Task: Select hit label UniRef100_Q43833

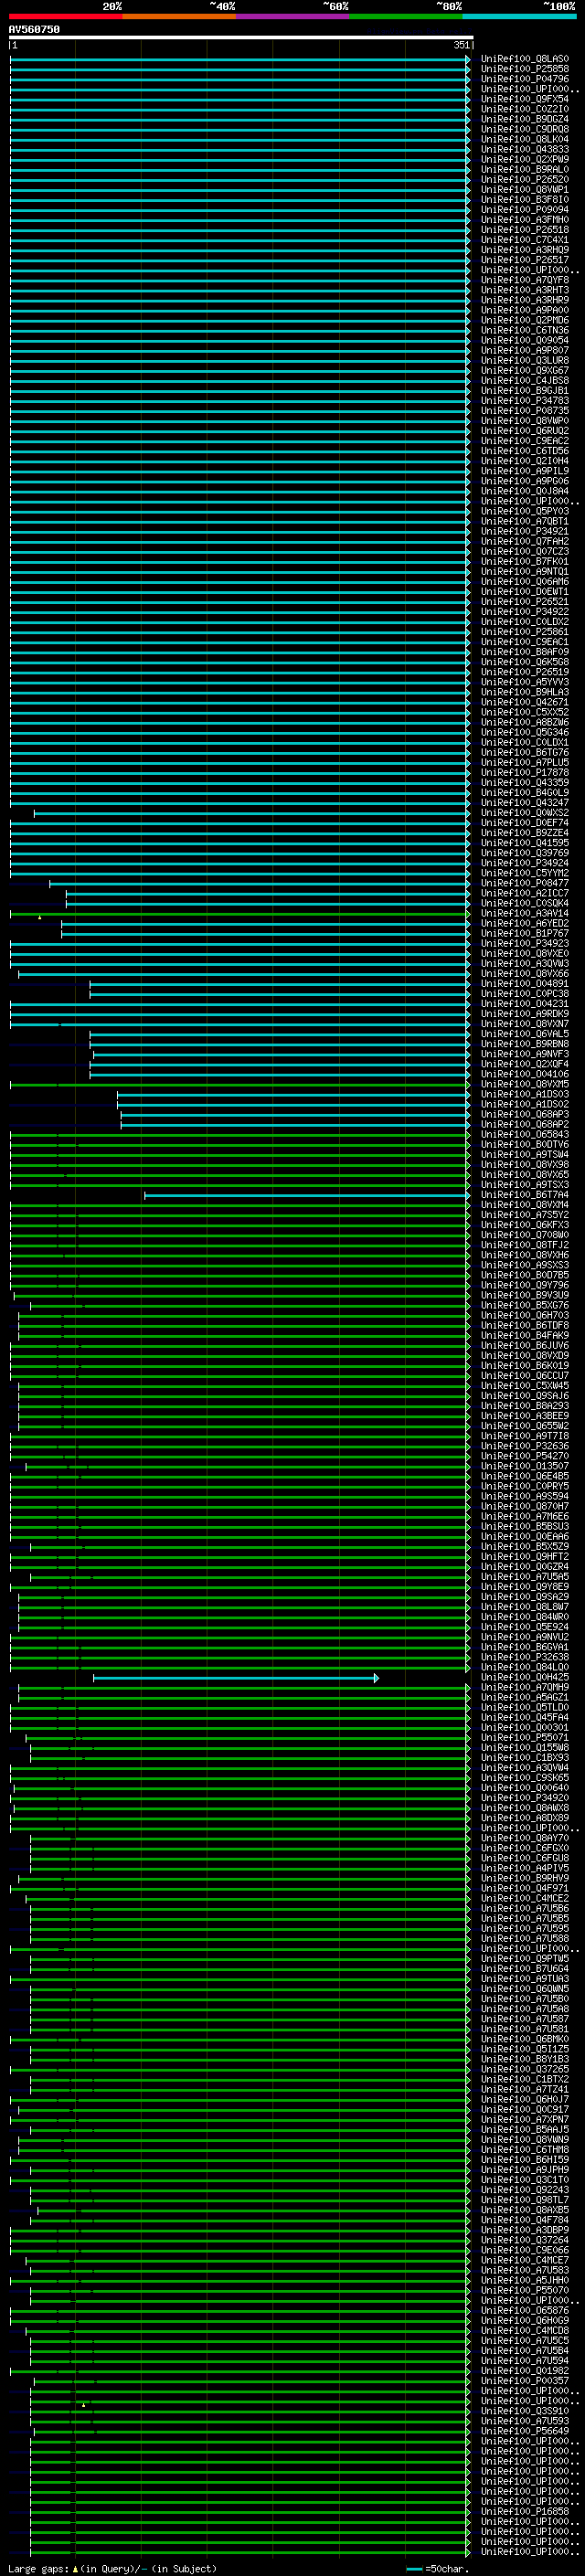Action: [x=525, y=149]
